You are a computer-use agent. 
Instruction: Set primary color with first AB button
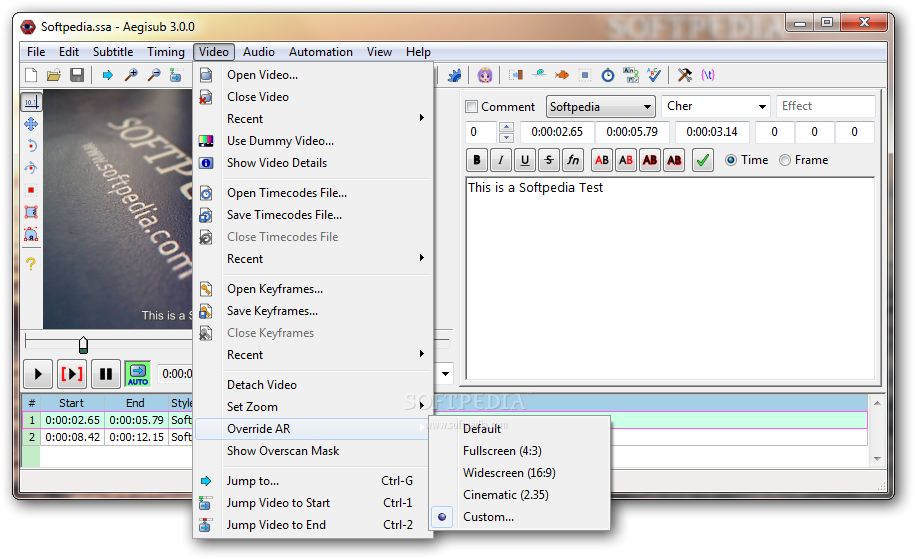pos(602,160)
